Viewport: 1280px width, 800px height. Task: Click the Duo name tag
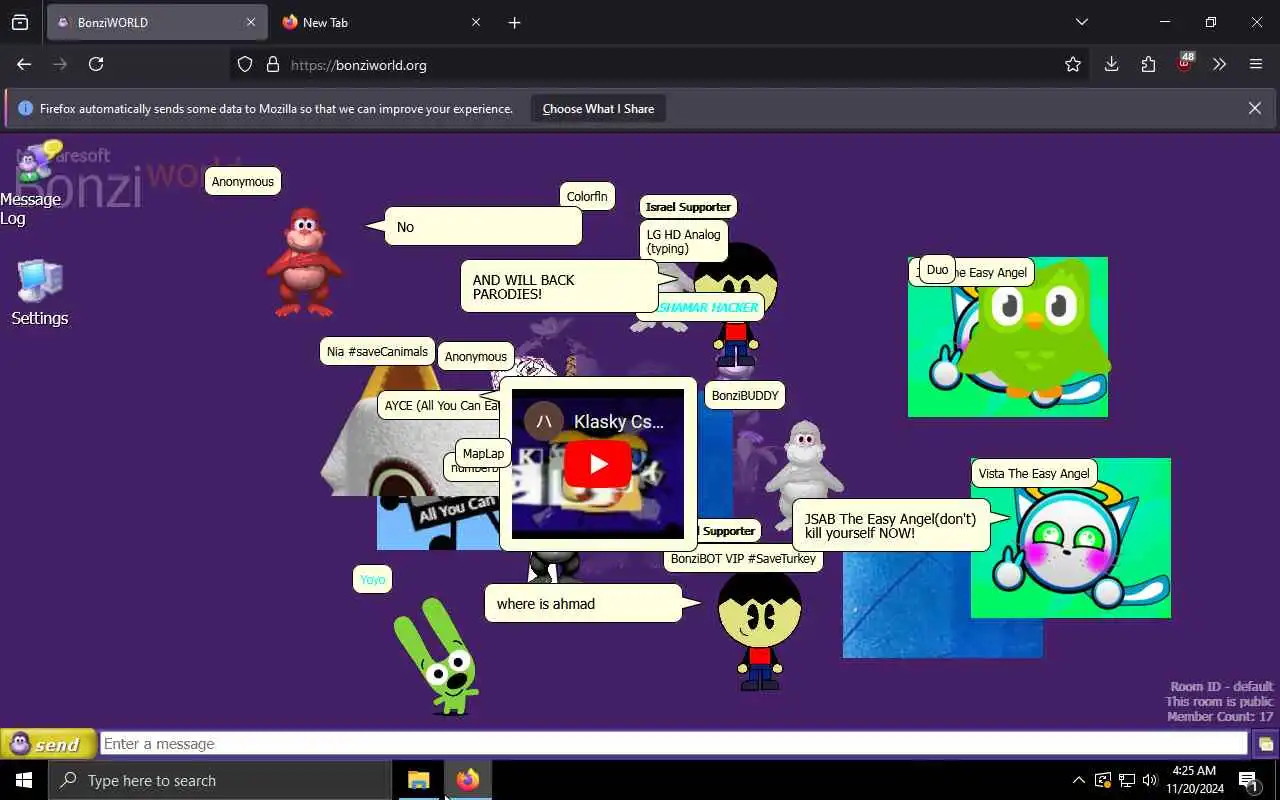coord(937,270)
